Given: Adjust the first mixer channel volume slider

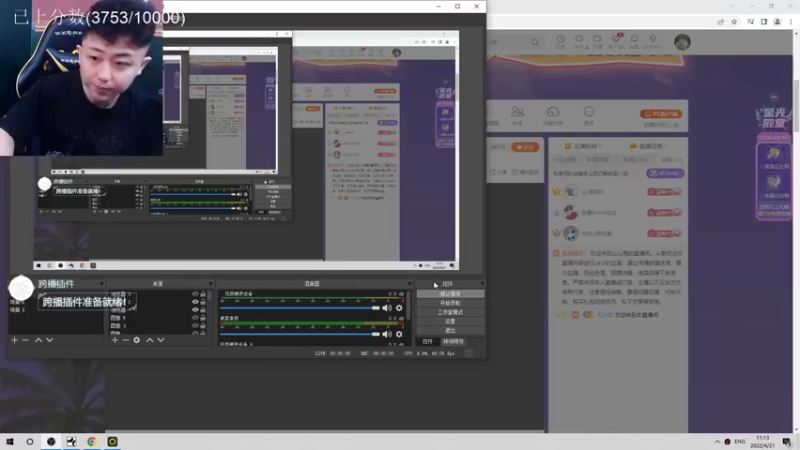Looking at the screenshot, I should [x=300, y=308].
